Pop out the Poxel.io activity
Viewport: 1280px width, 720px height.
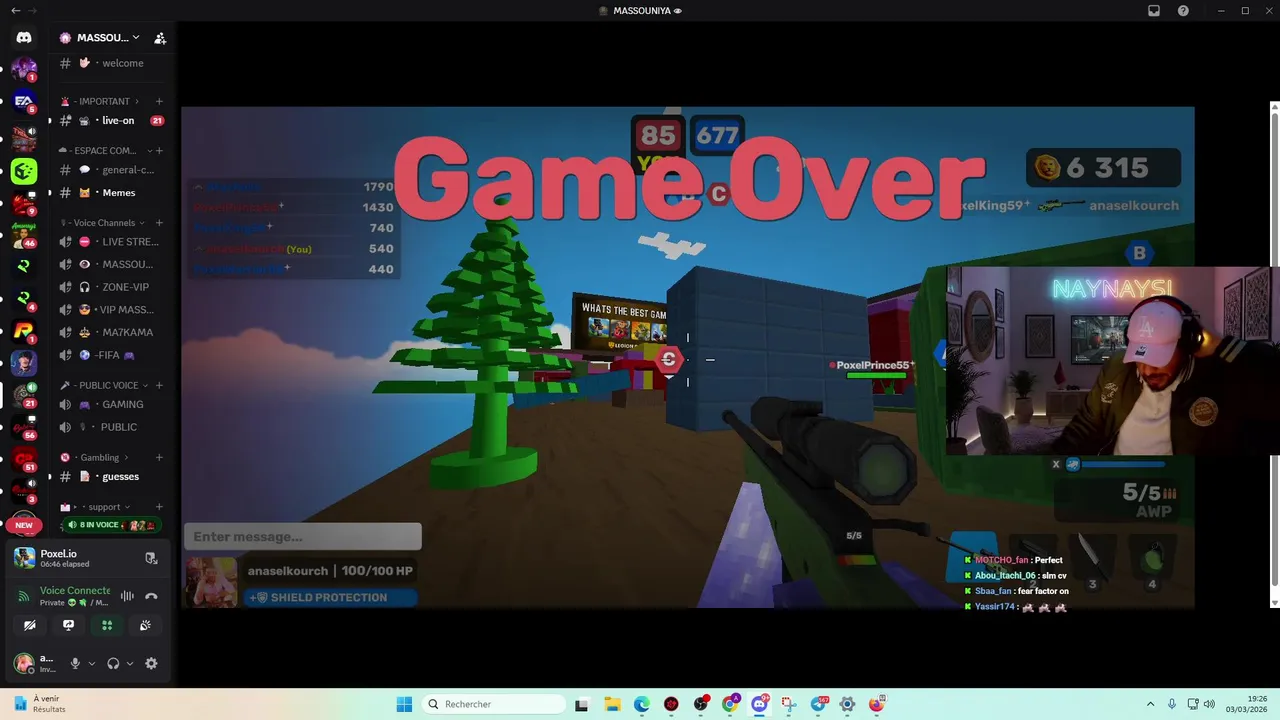(151, 558)
